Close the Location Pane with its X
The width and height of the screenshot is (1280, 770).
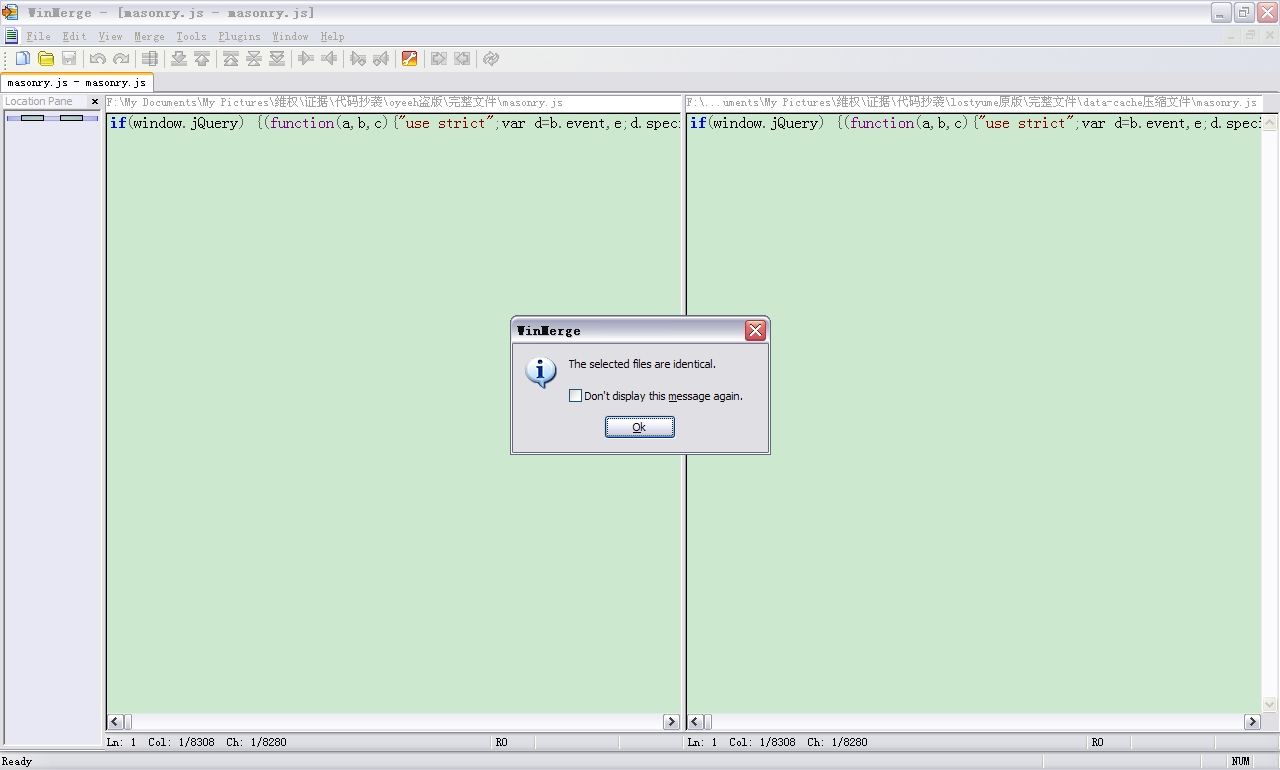click(x=95, y=102)
